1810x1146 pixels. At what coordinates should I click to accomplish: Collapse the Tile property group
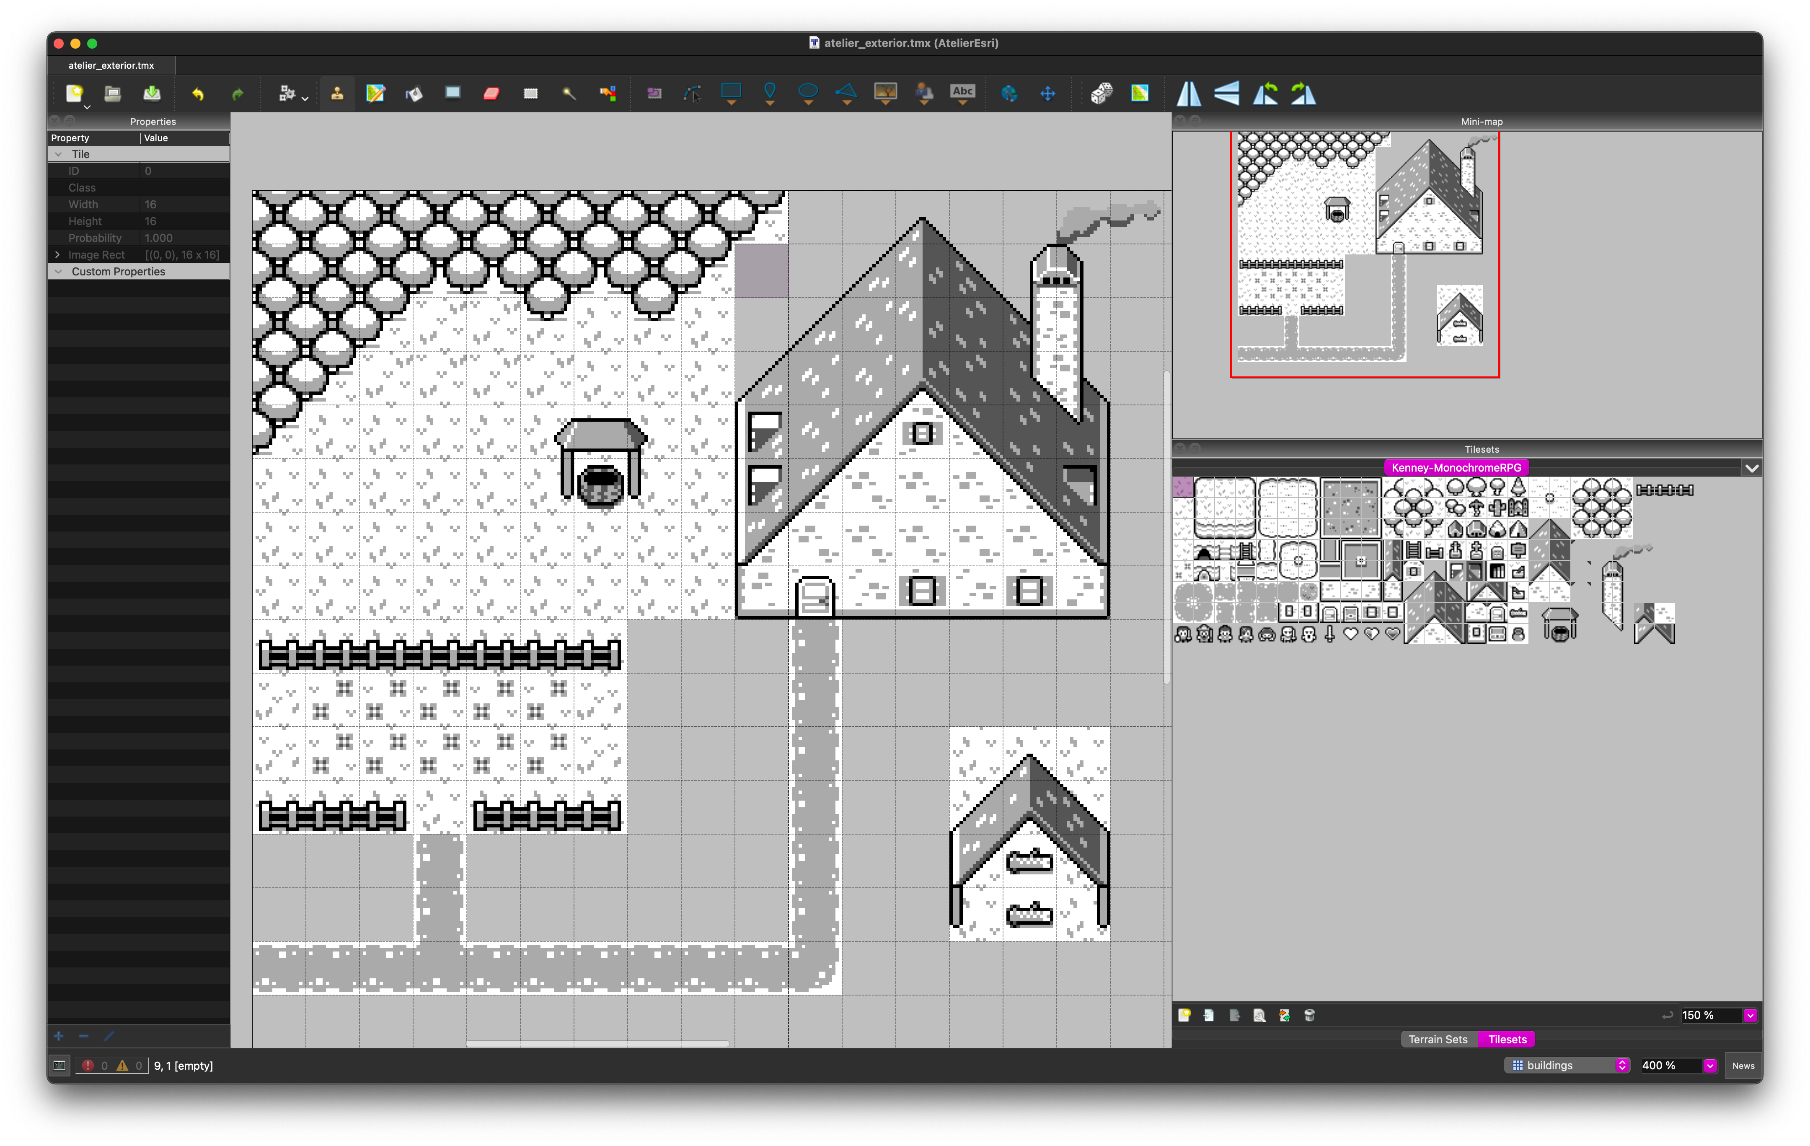(58, 154)
